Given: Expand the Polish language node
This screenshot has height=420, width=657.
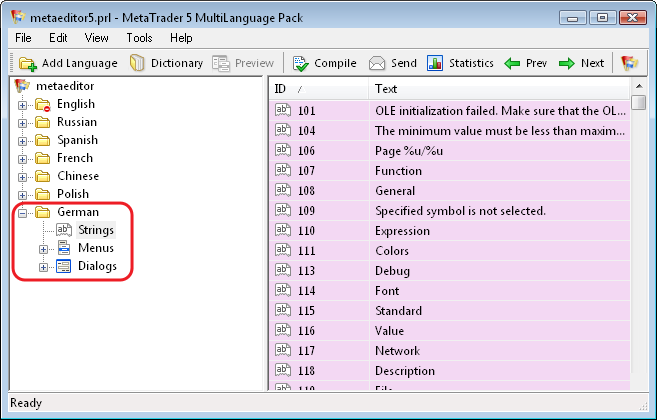Looking at the screenshot, I should pos(23,195).
